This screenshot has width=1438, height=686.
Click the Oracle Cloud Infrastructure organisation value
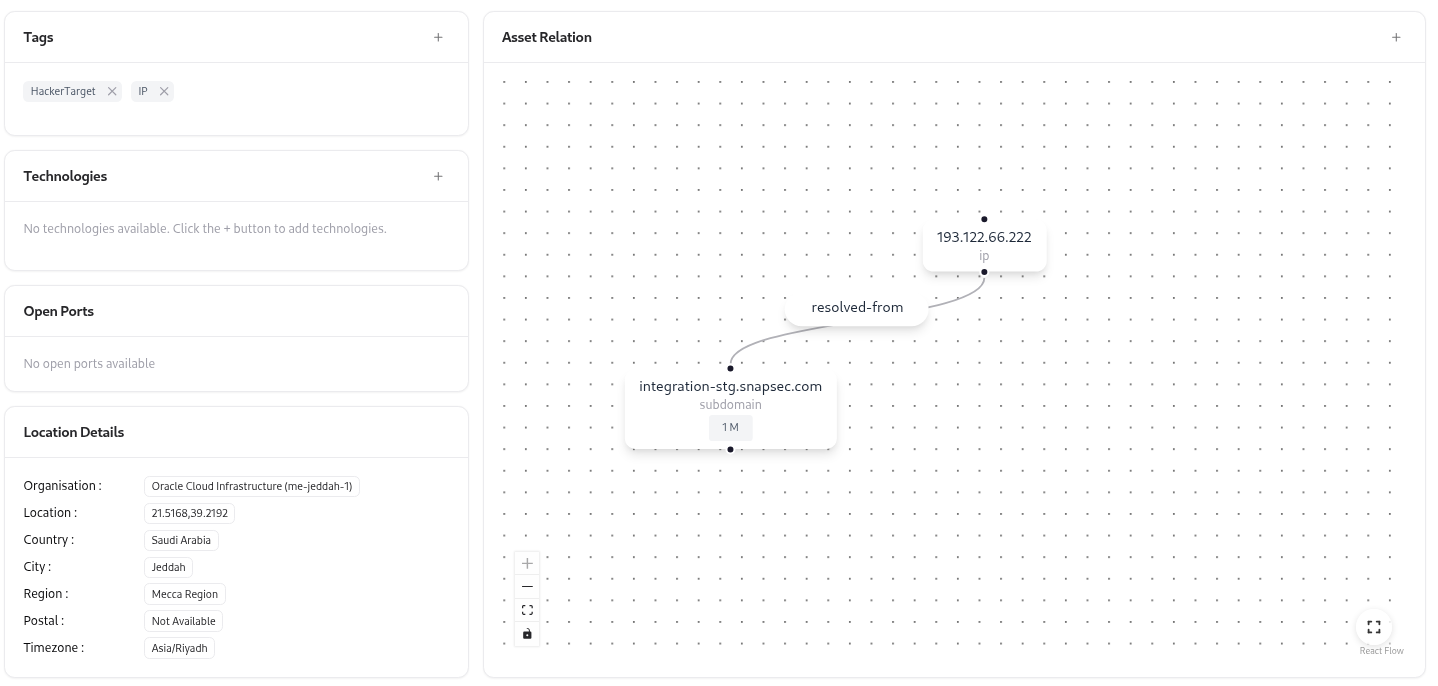251,486
